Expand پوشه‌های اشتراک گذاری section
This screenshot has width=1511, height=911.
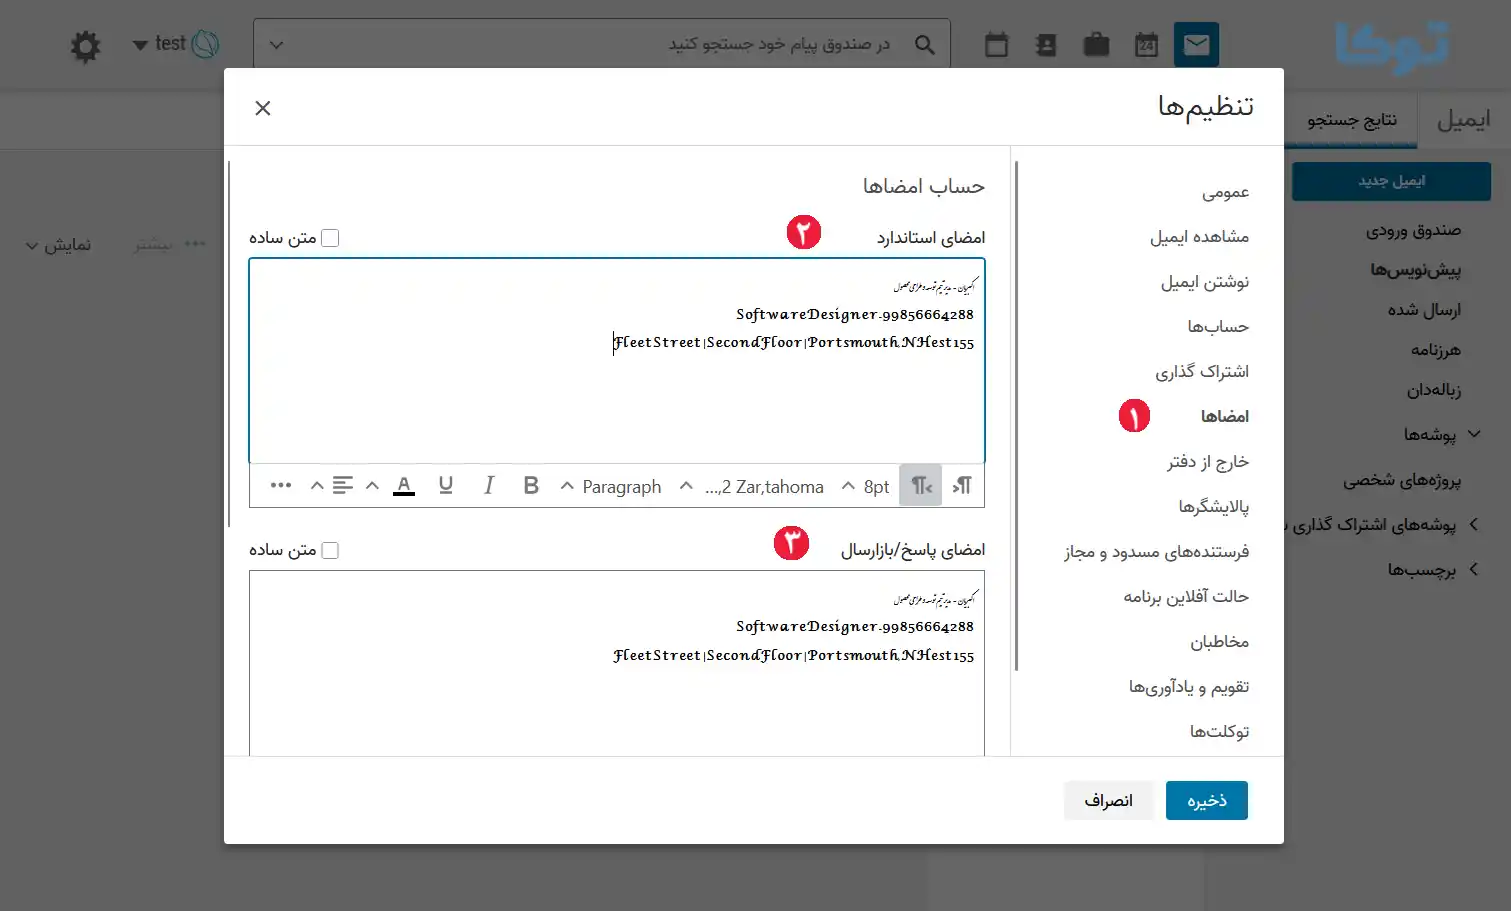1473,524
